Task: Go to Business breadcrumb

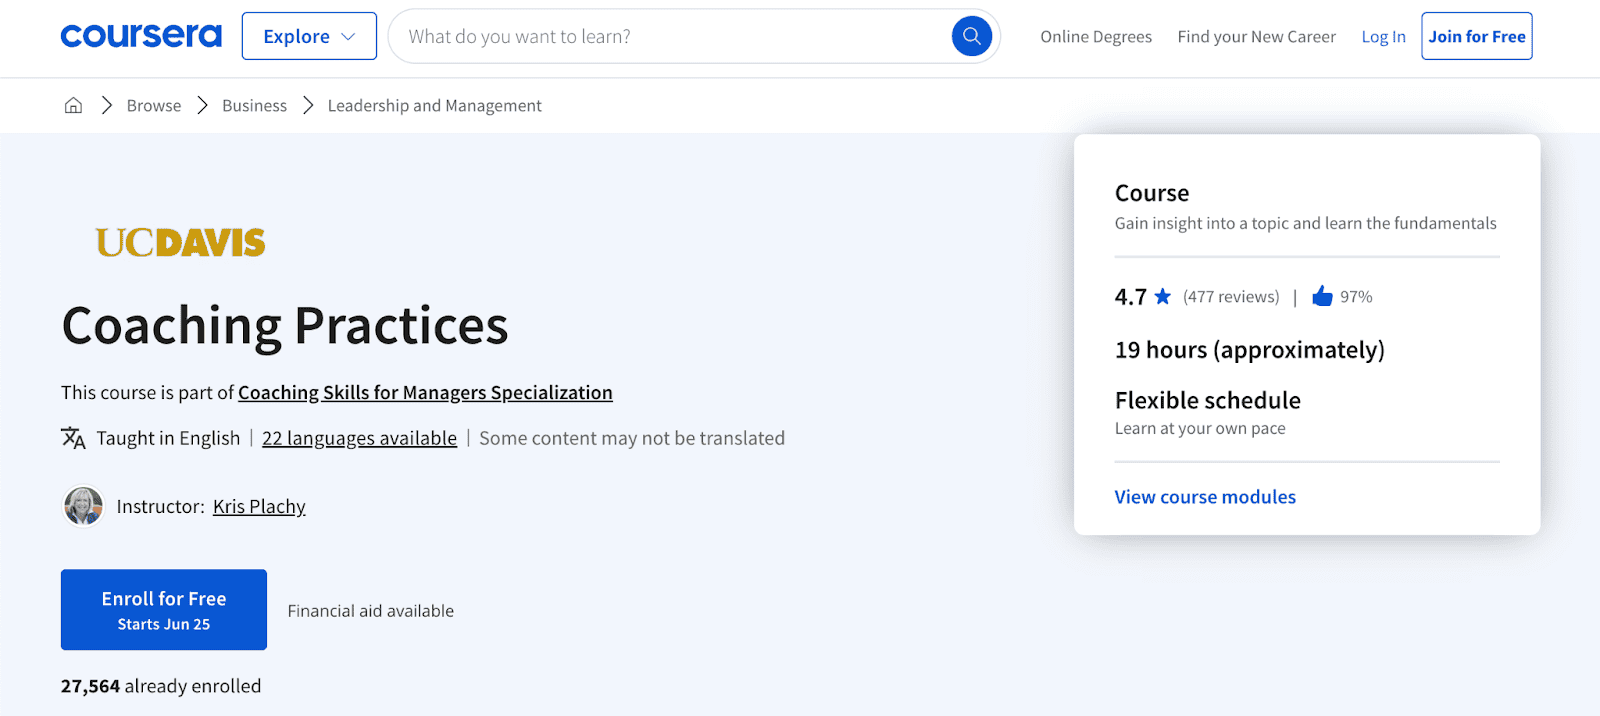Action: [254, 105]
